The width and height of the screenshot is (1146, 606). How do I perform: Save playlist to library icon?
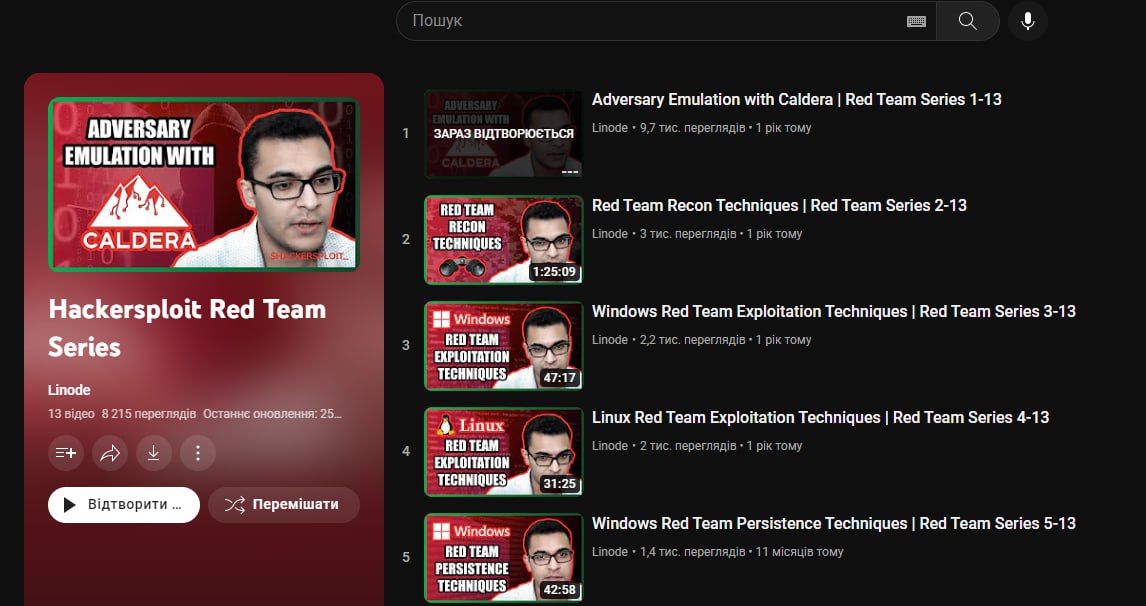[66, 453]
